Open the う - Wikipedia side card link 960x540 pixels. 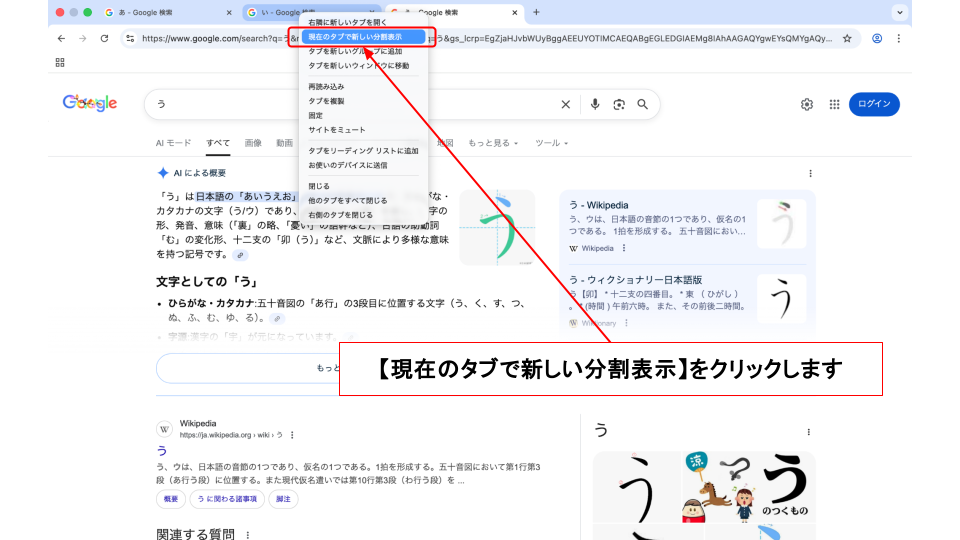coord(600,205)
